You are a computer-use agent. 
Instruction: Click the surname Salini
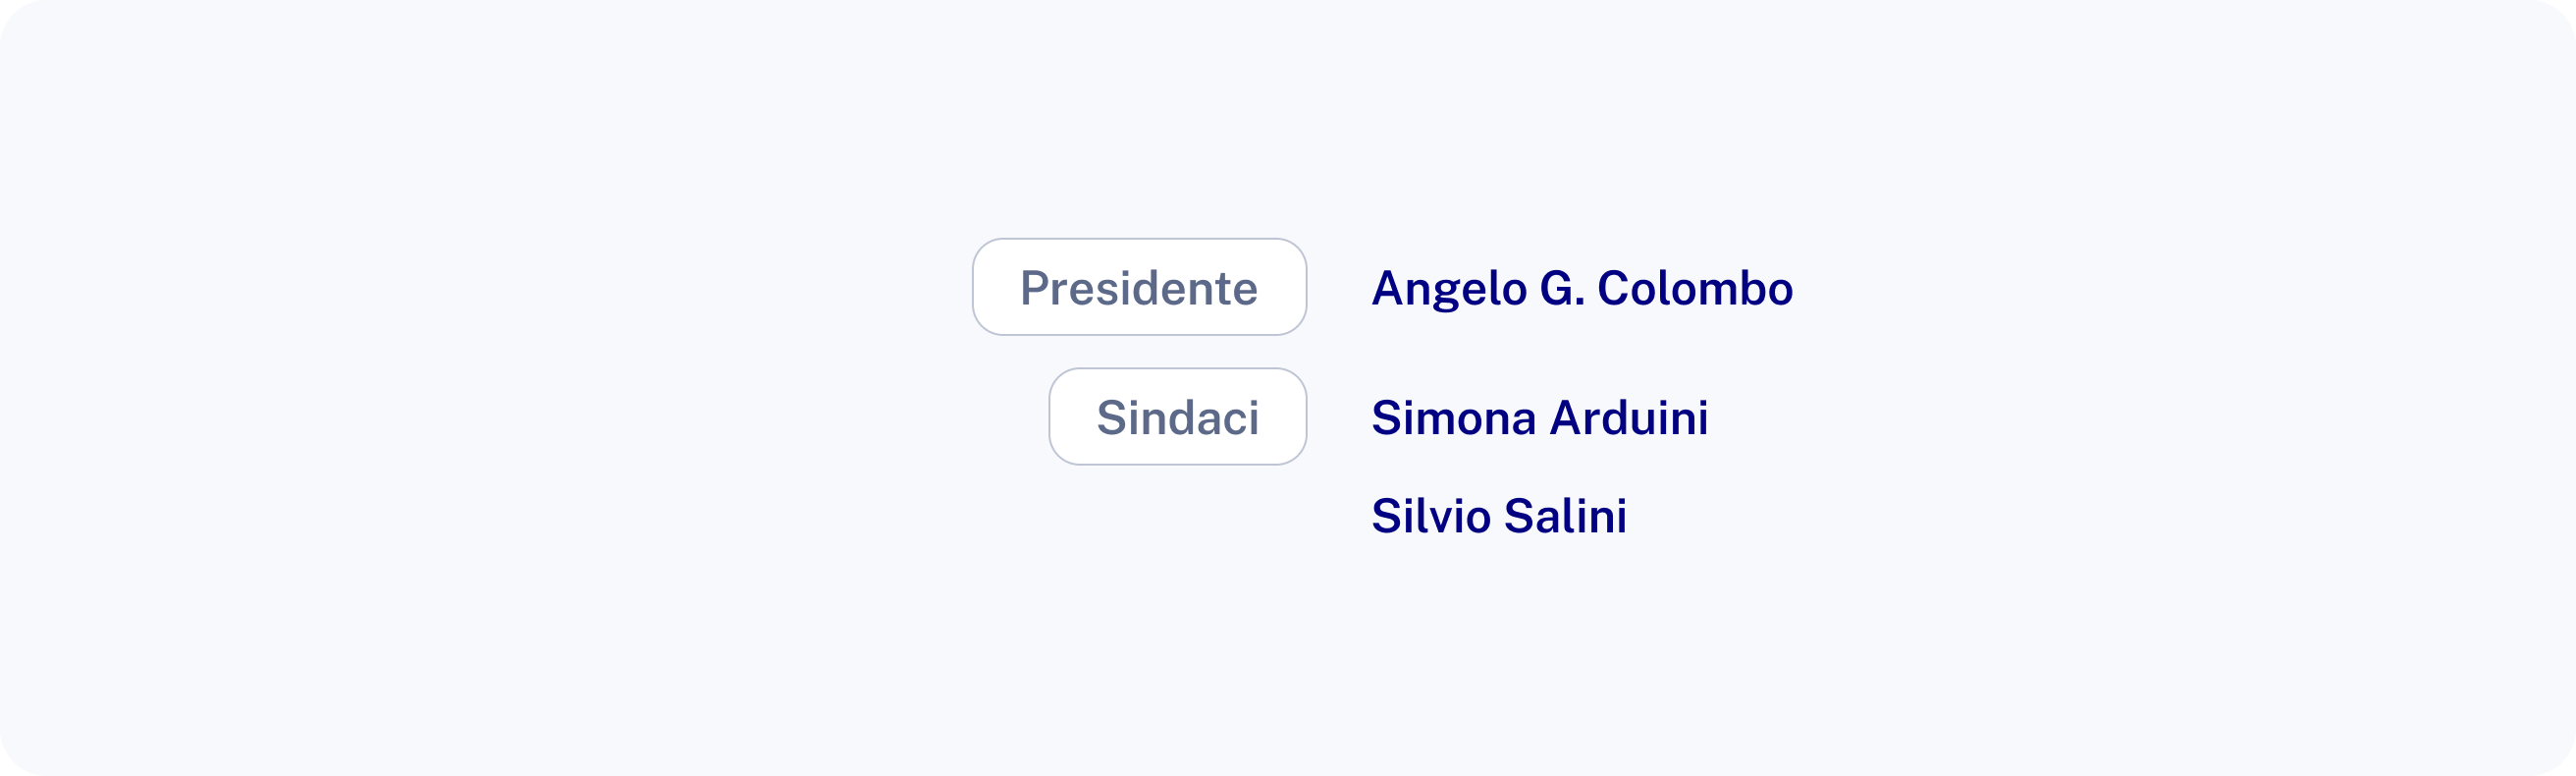pos(1565,516)
